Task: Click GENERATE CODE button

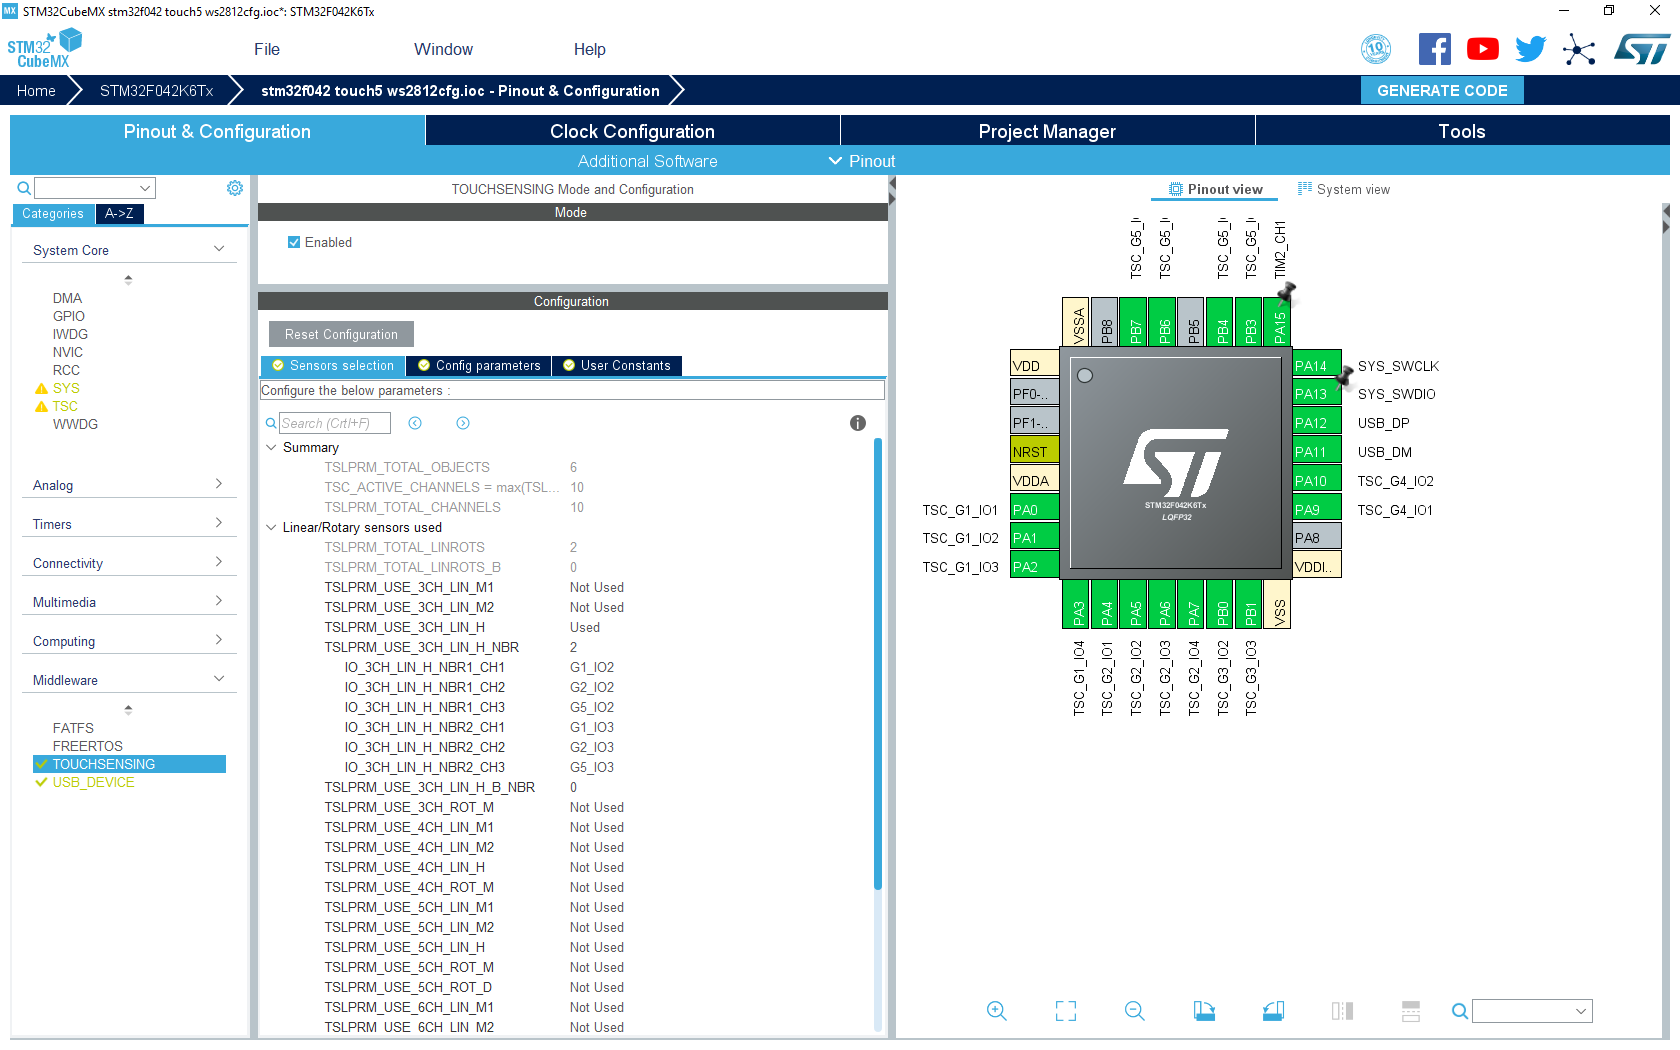Action: click(1442, 90)
